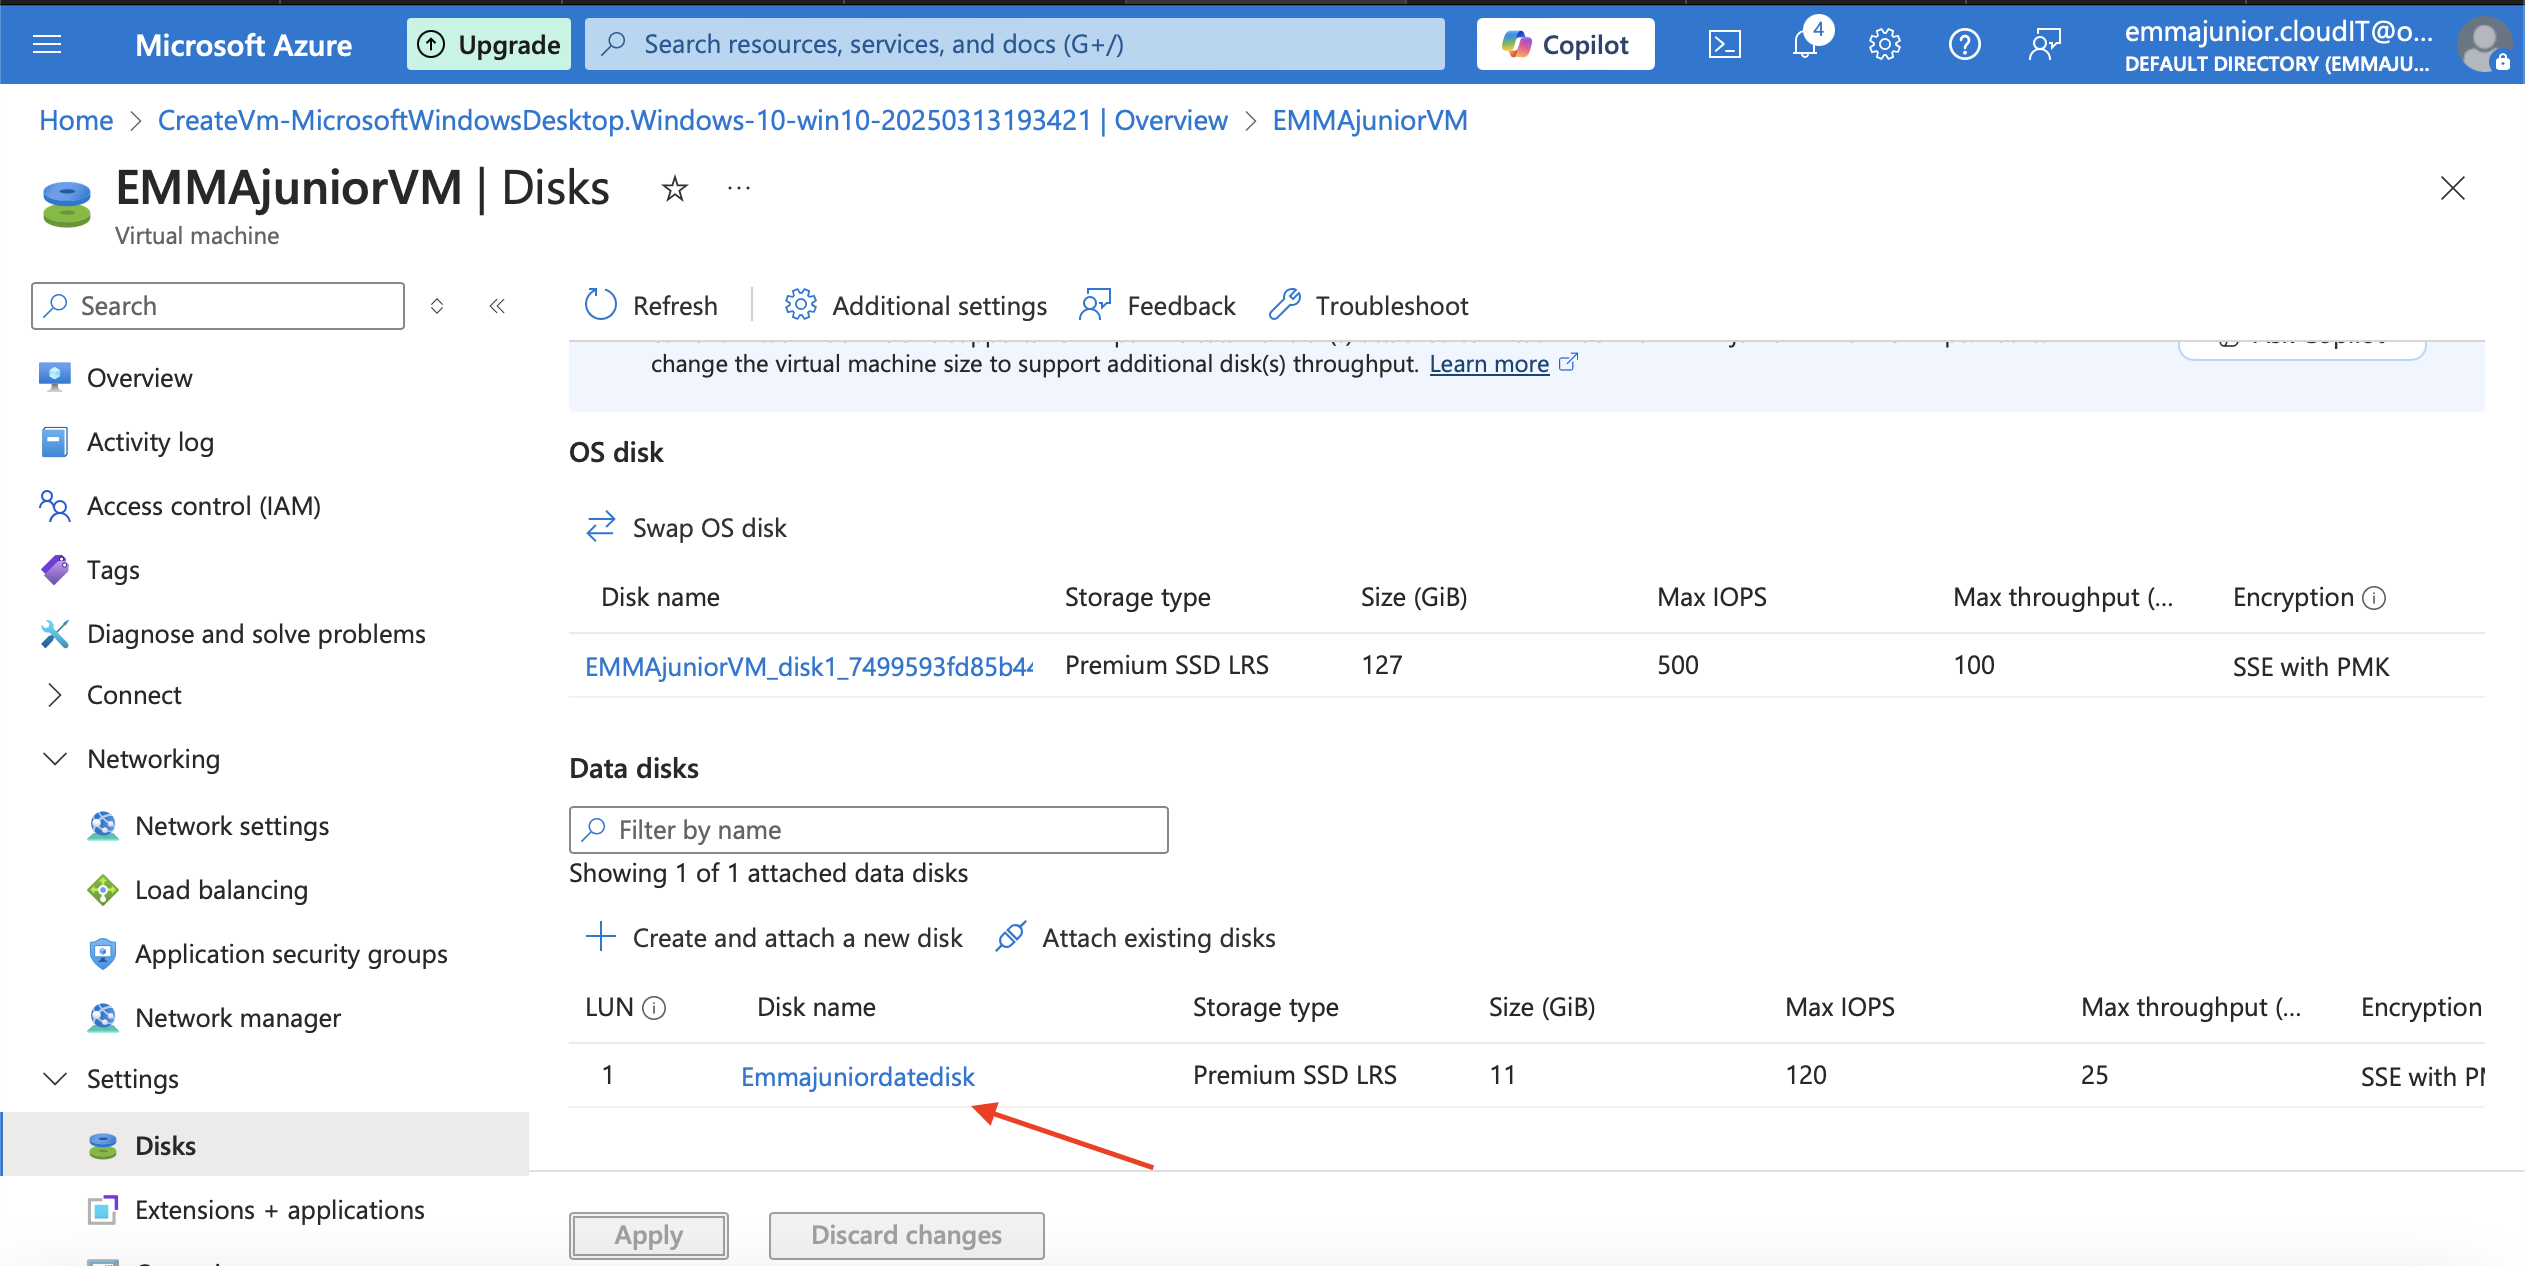This screenshot has width=2525, height=1266.
Task: Close the Disks blade with X
Action: 2453,188
